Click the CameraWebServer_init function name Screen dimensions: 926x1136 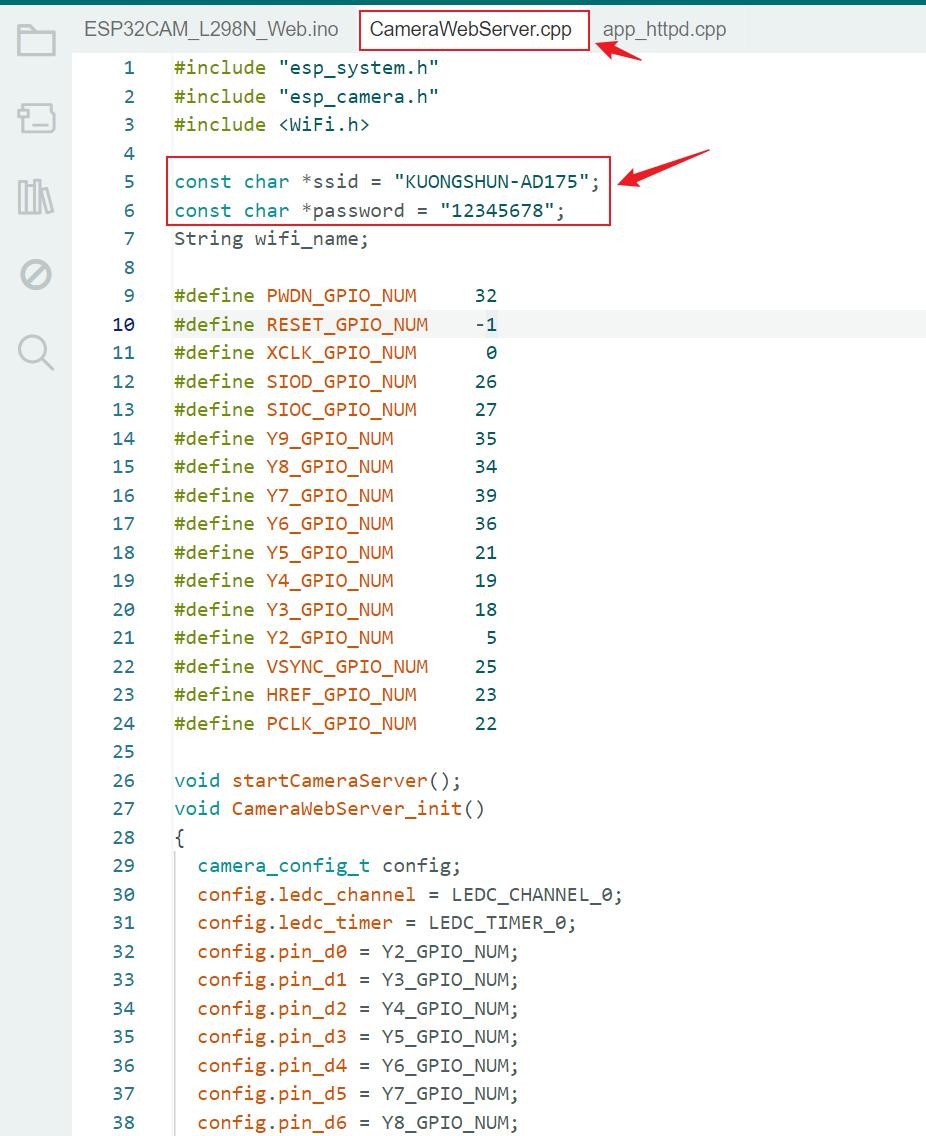click(347, 809)
